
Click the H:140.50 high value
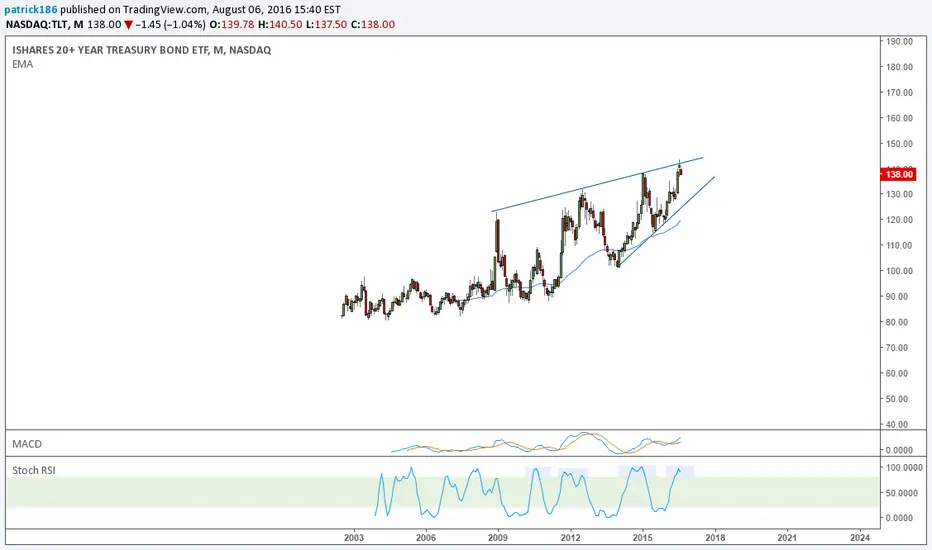(x=280, y=24)
